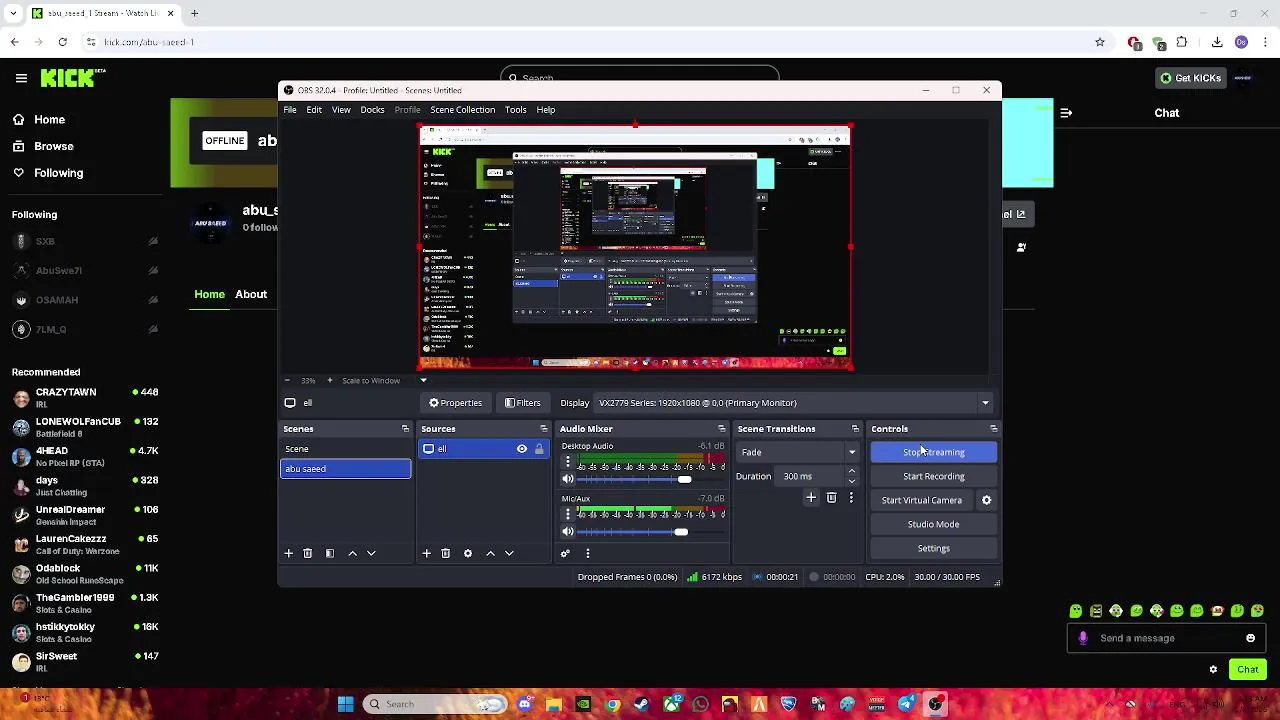Decrease transition duration with down stepper
The width and height of the screenshot is (1280, 720).
tap(852, 481)
